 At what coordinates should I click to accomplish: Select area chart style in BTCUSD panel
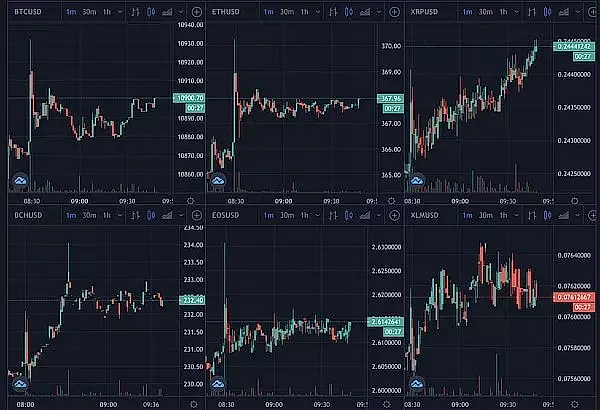167,12
